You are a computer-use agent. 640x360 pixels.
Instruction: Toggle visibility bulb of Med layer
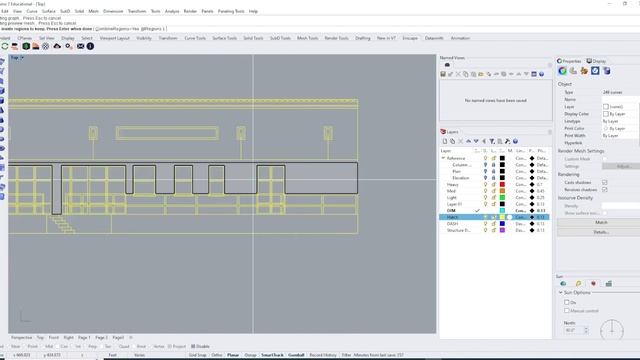coord(485,191)
